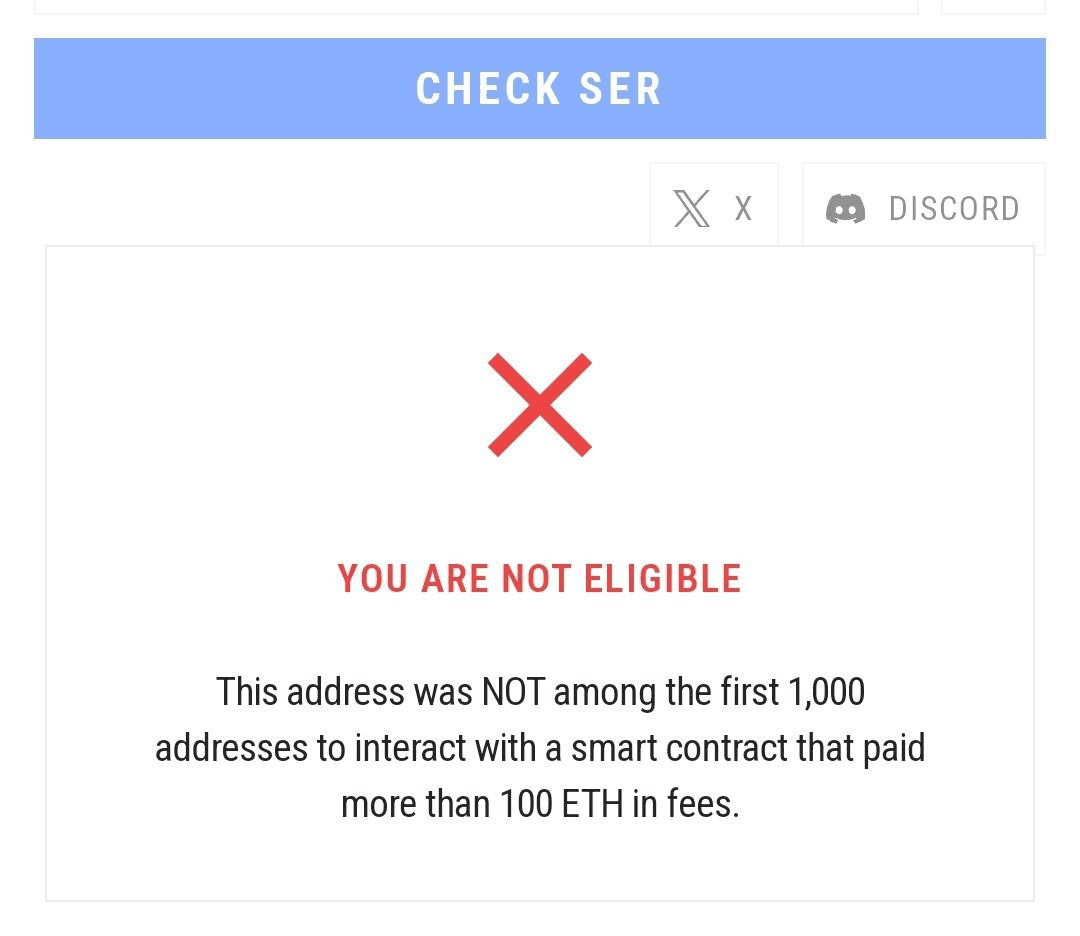Click the word NOT in the description

(513, 691)
